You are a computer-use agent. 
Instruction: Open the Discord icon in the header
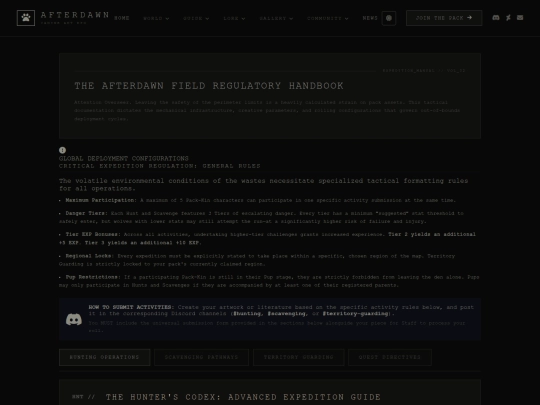[496, 18]
